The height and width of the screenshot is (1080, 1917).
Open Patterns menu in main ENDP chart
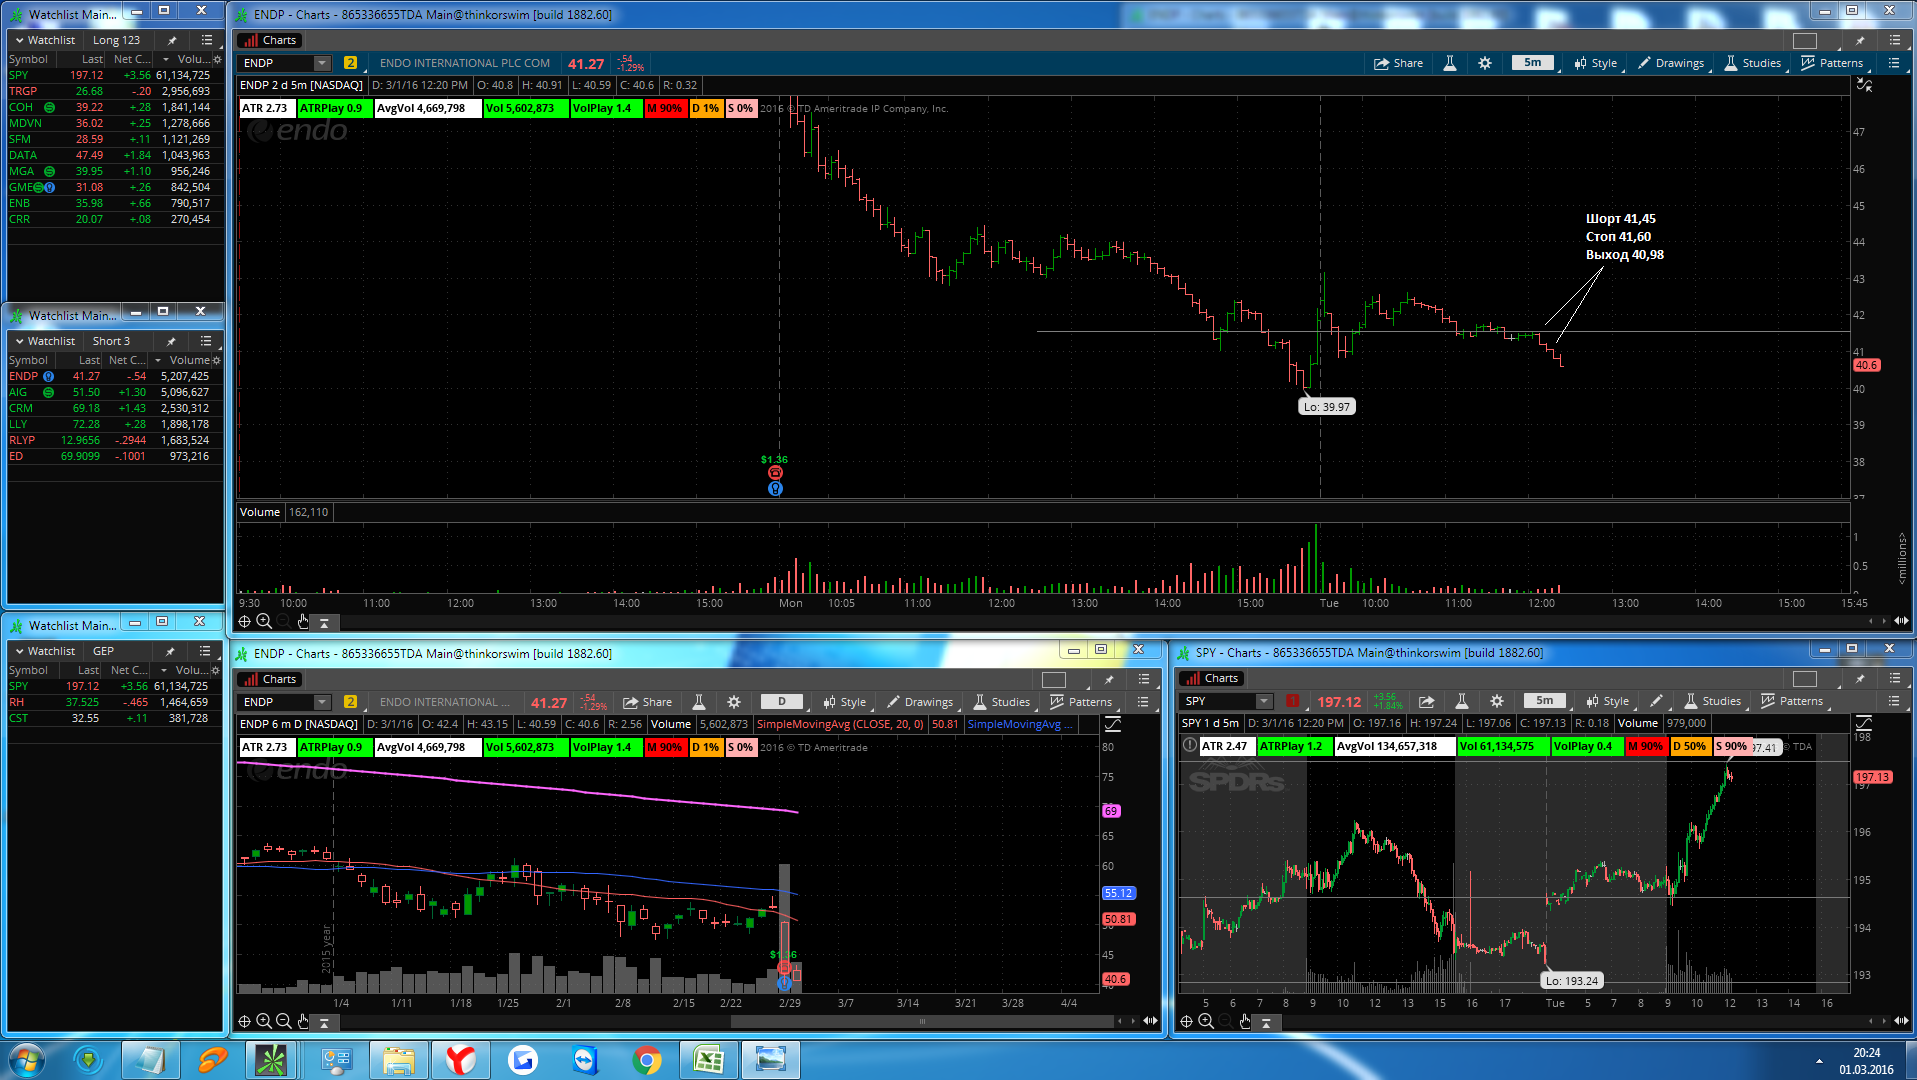point(1832,63)
